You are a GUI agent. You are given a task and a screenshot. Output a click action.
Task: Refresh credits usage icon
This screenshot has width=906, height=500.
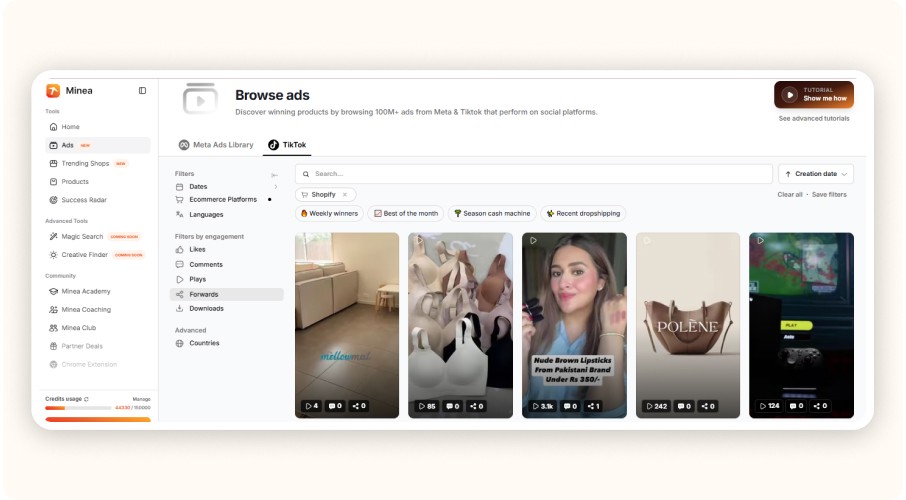87,399
